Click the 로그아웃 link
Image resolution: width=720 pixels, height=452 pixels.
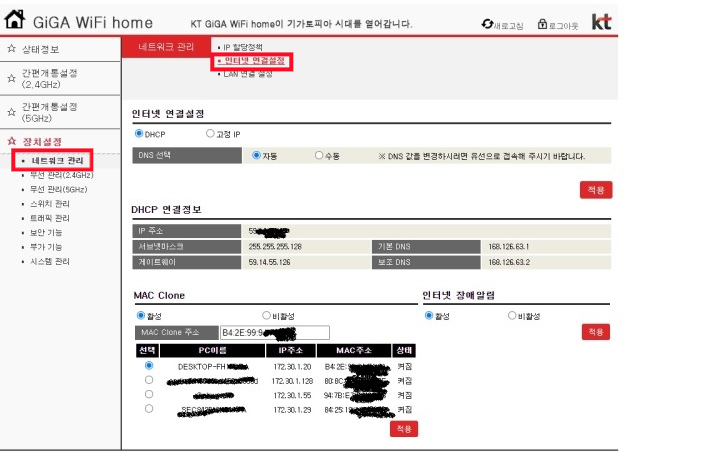[563, 26]
